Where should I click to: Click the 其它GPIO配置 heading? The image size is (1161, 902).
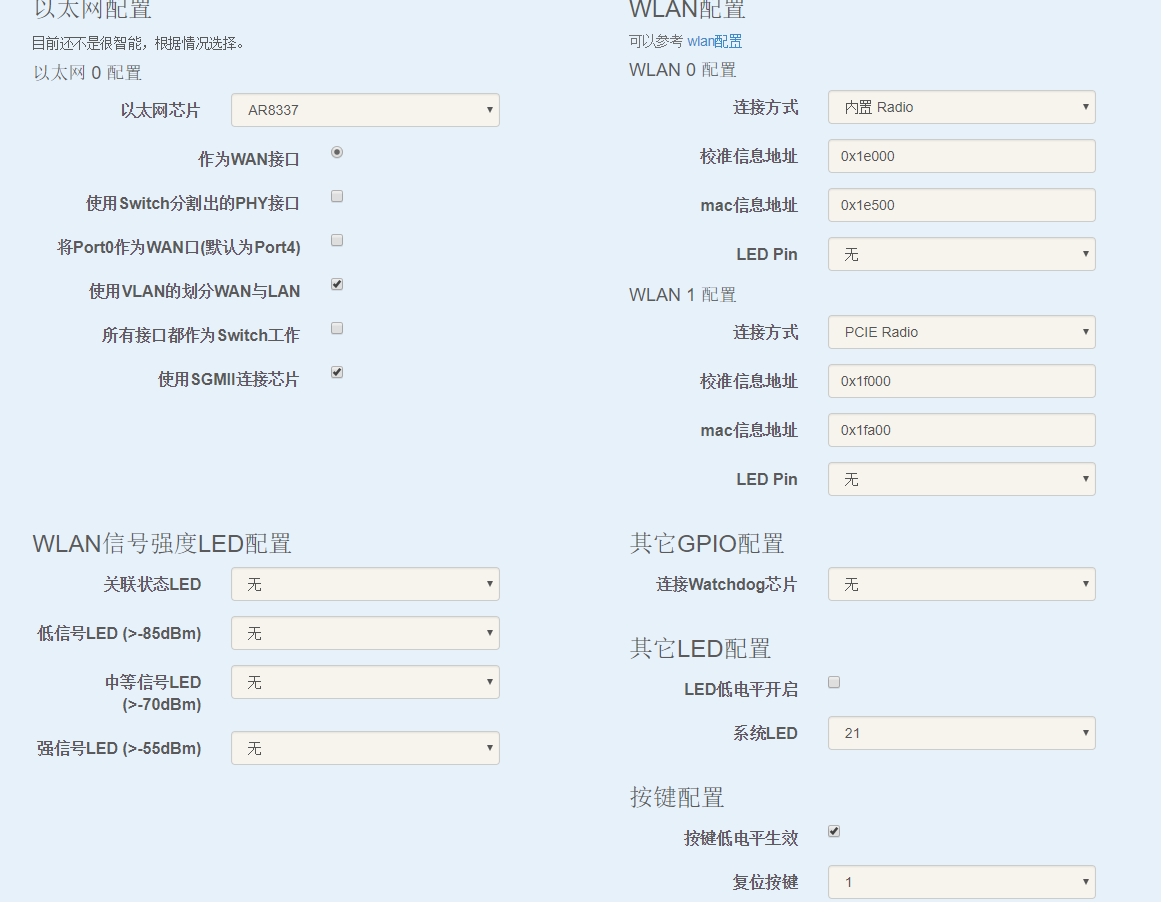(707, 544)
